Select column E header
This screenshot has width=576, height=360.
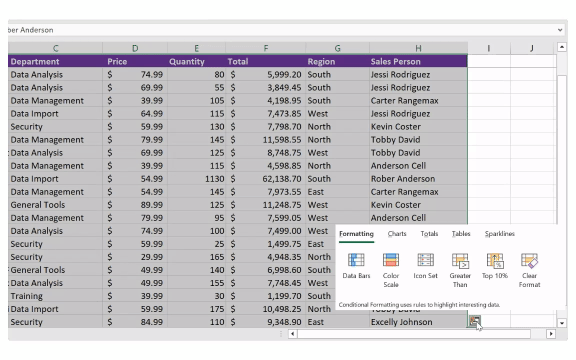pos(196,48)
